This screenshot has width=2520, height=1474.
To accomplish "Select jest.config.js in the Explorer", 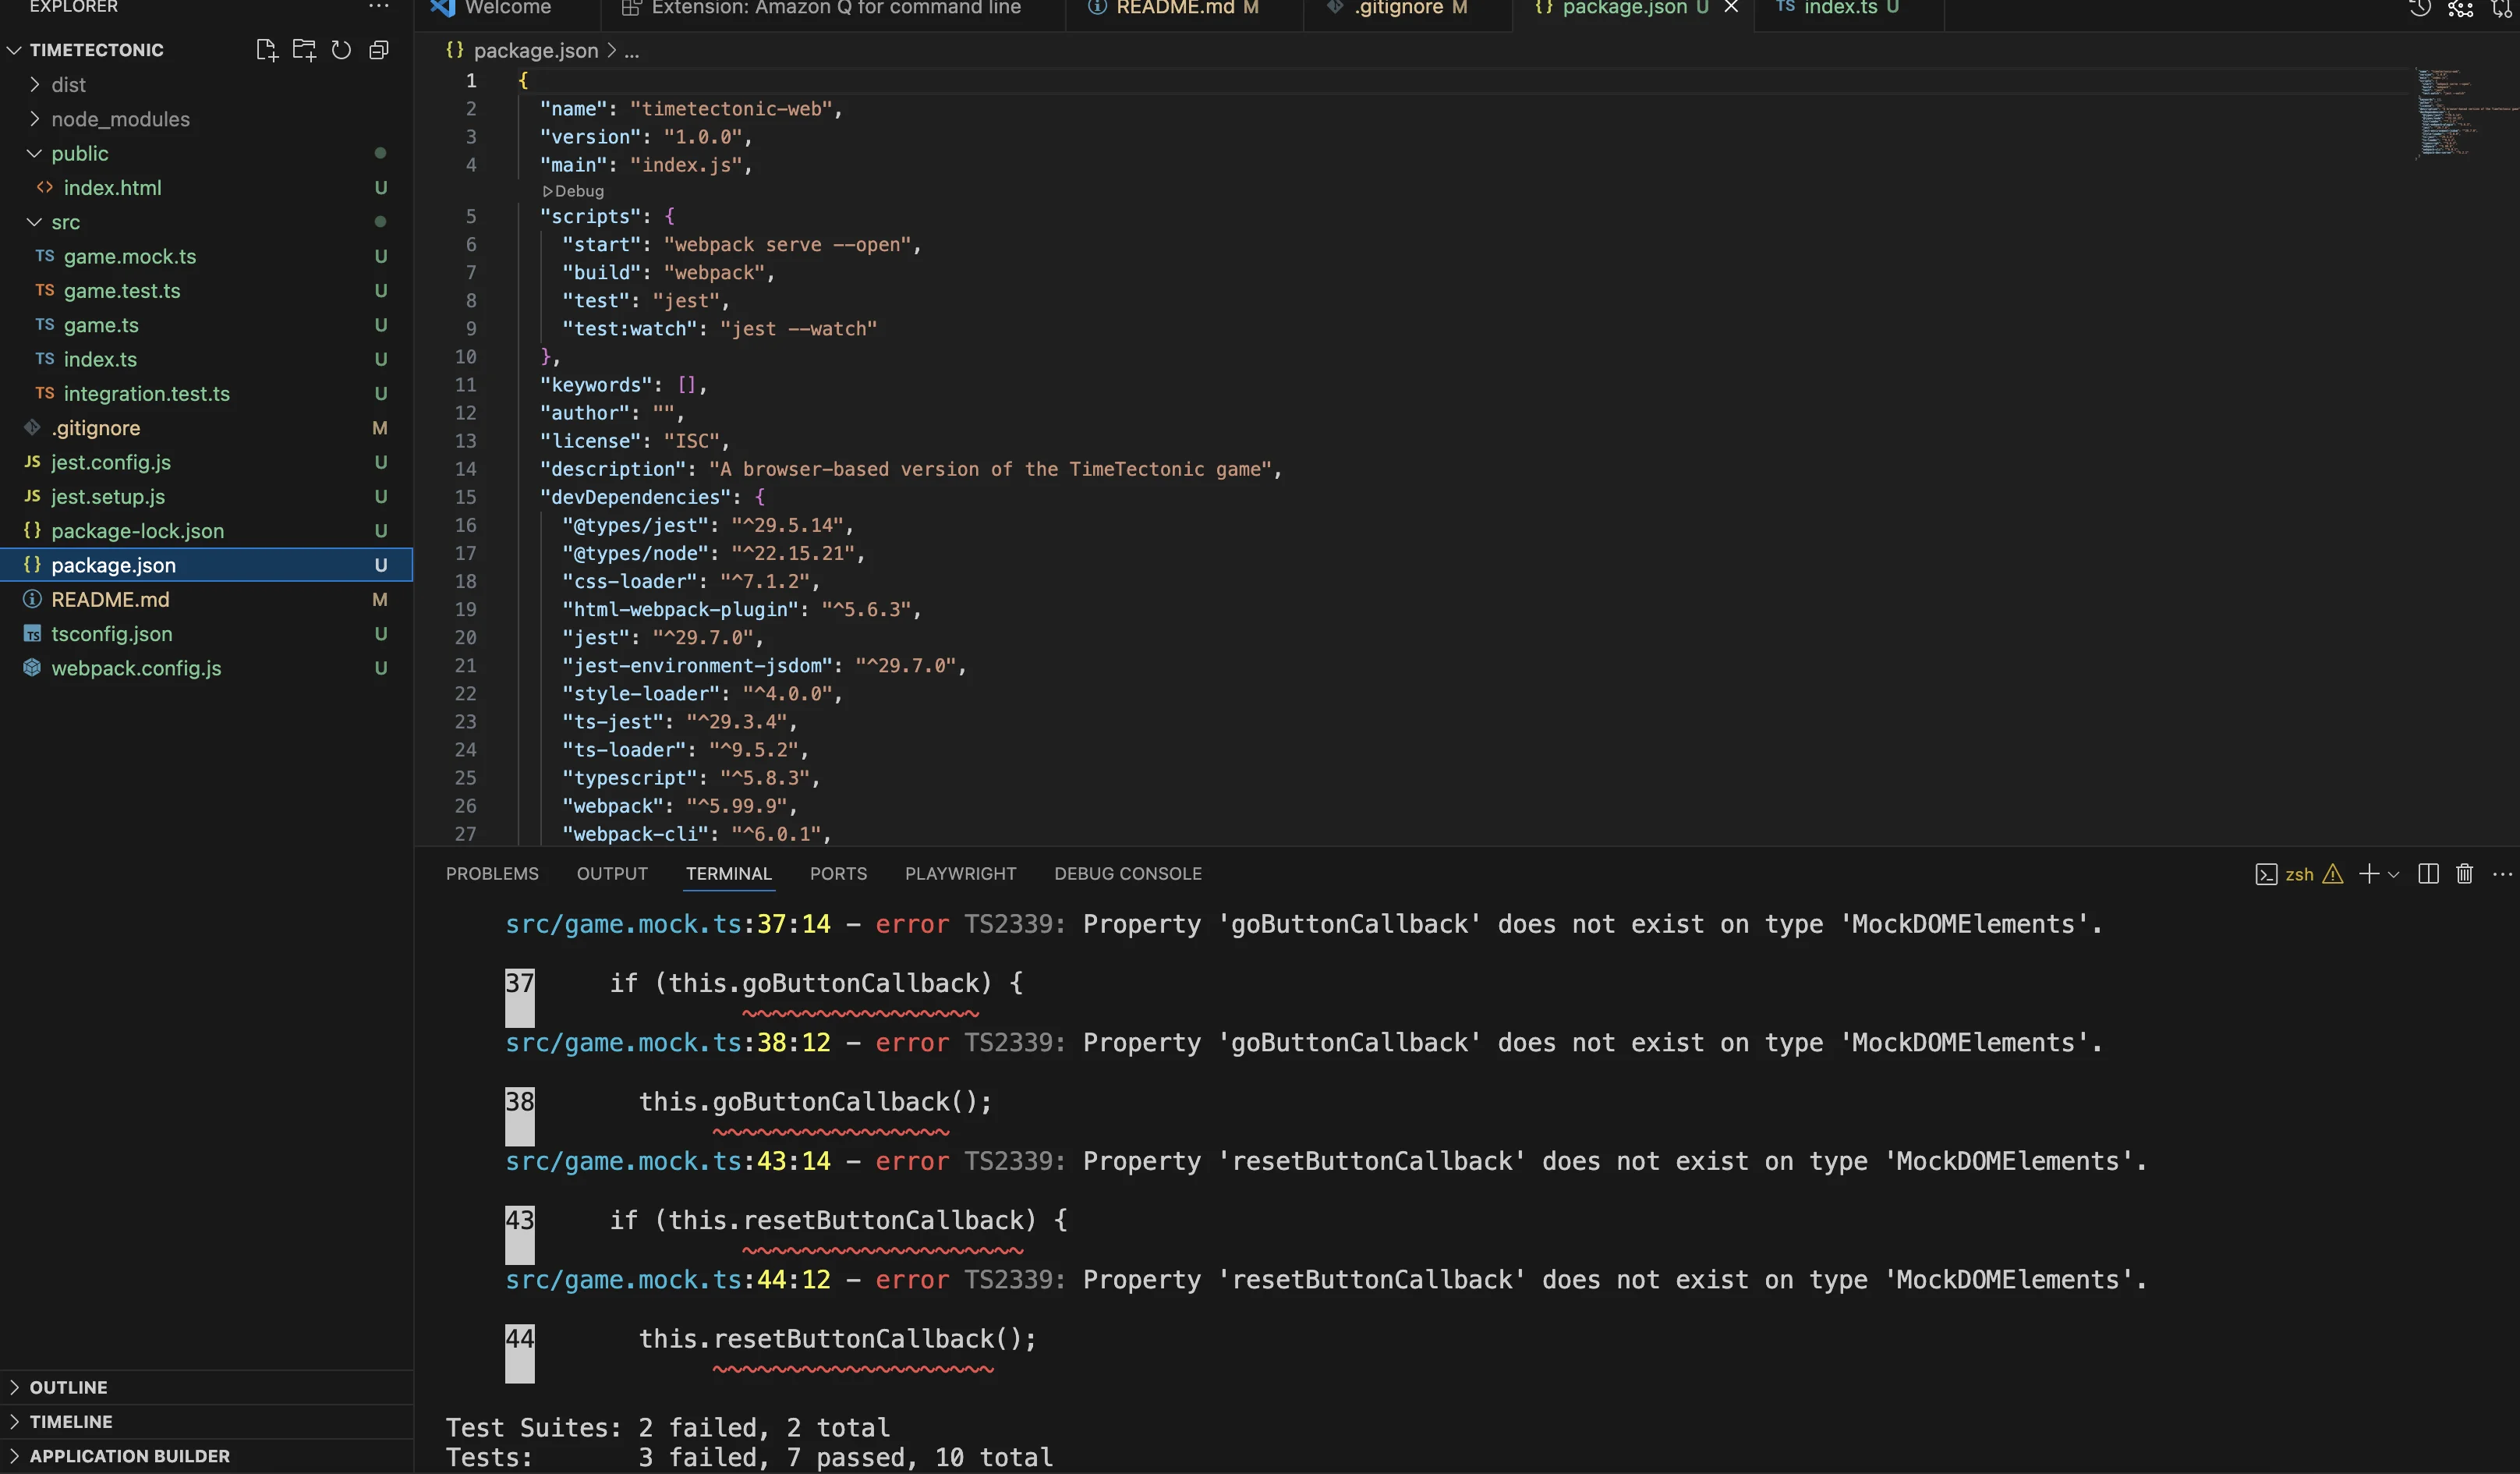I will coord(110,462).
